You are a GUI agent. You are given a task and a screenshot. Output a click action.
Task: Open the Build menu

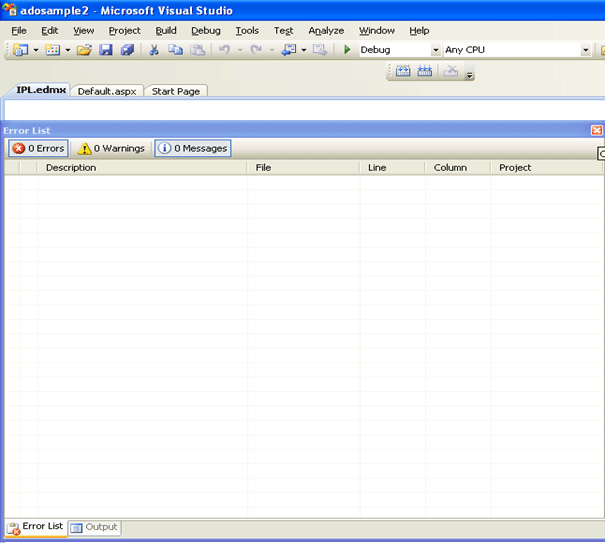(x=166, y=30)
